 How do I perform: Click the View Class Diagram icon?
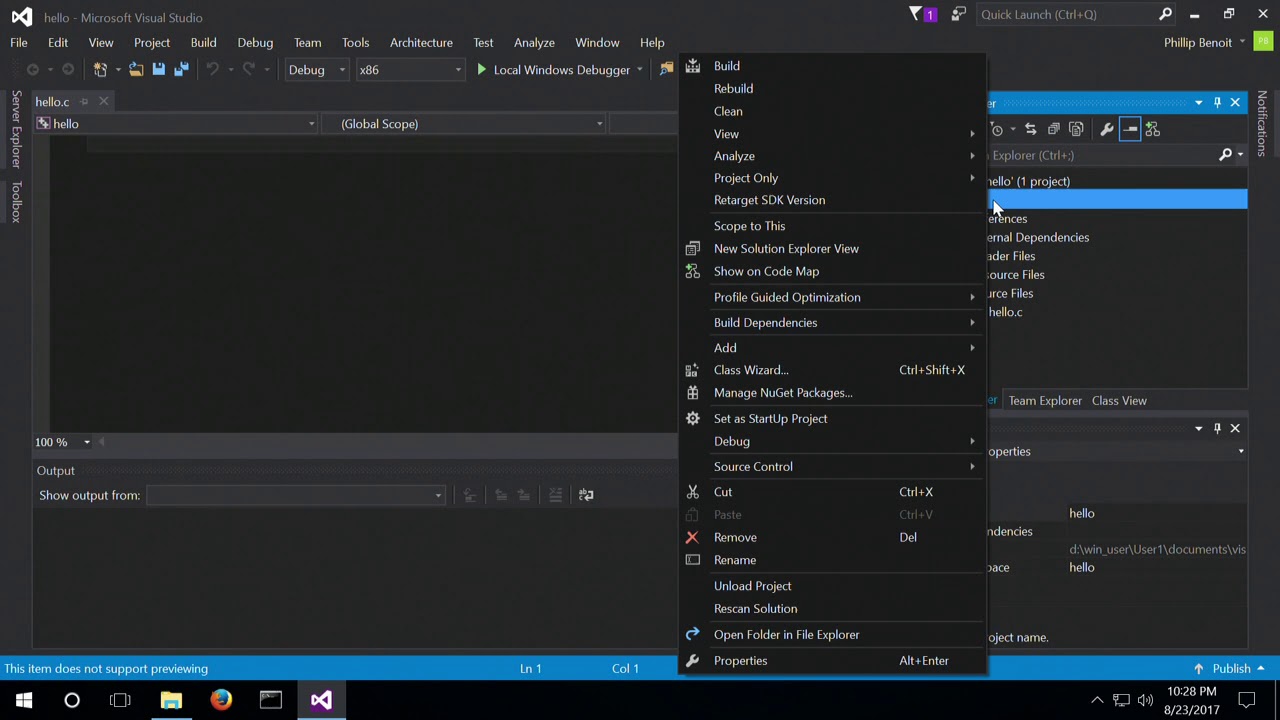coord(1153,129)
